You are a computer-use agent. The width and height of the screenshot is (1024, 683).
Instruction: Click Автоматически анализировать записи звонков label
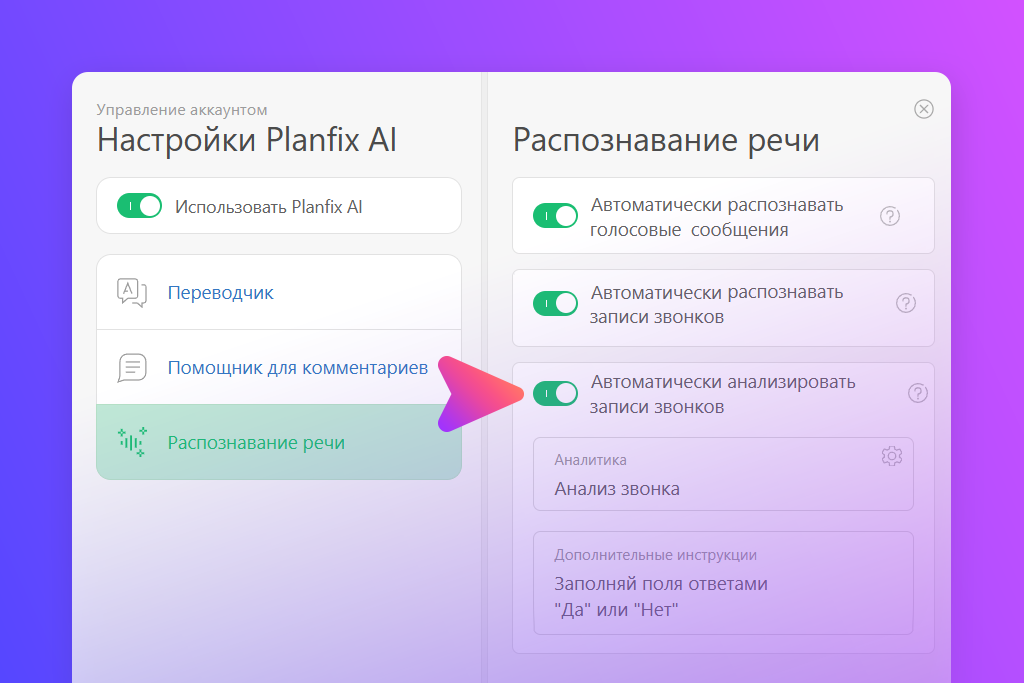(x=722, y=394)
